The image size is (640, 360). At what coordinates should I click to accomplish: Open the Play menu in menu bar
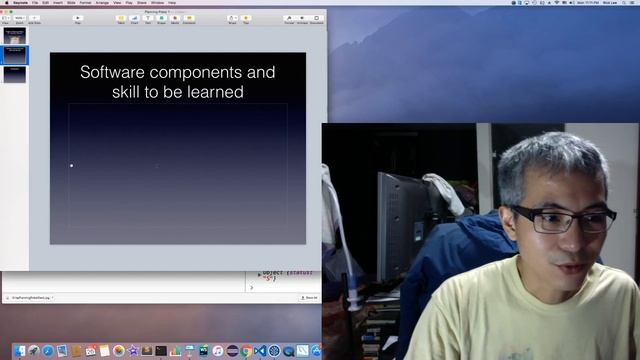point(129,2)
